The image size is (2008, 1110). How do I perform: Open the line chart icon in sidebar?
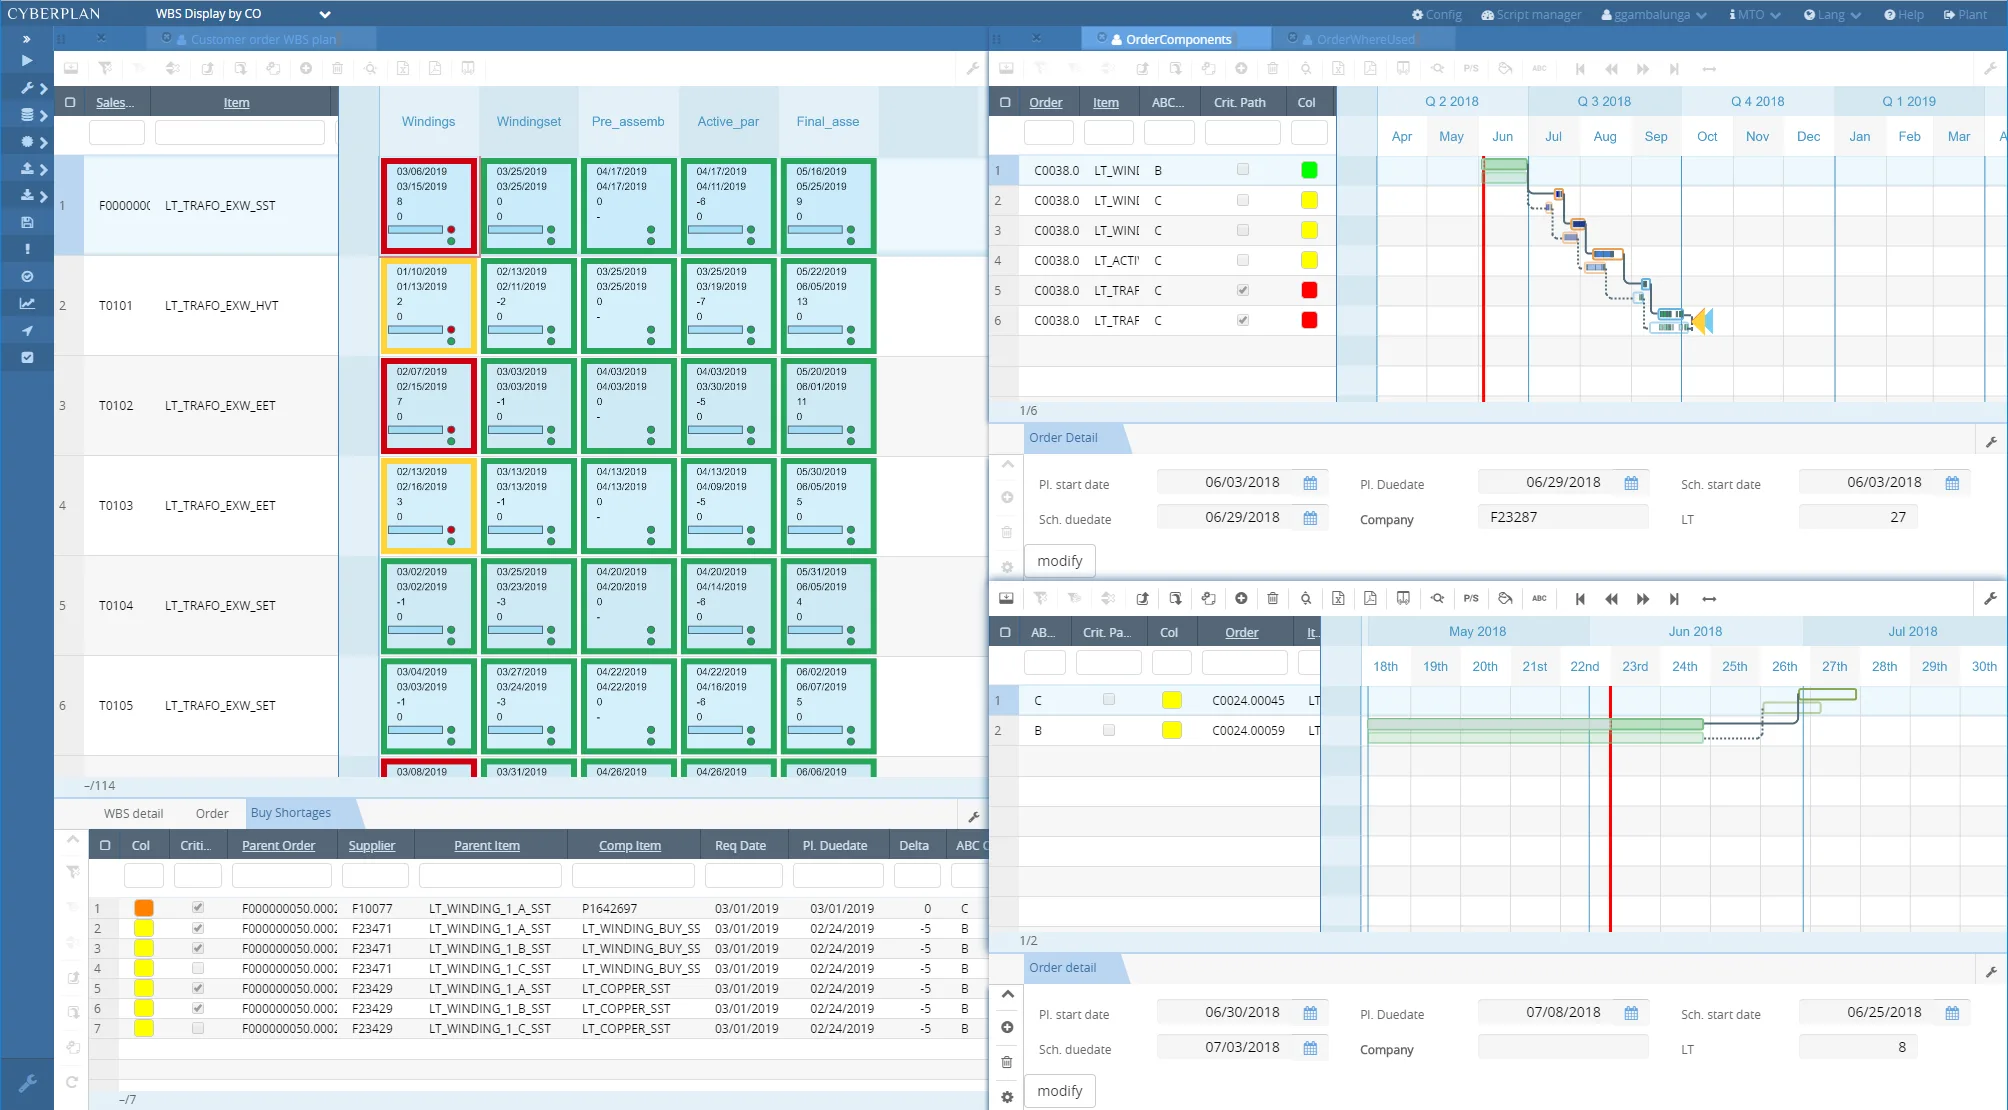coord(27,303)
